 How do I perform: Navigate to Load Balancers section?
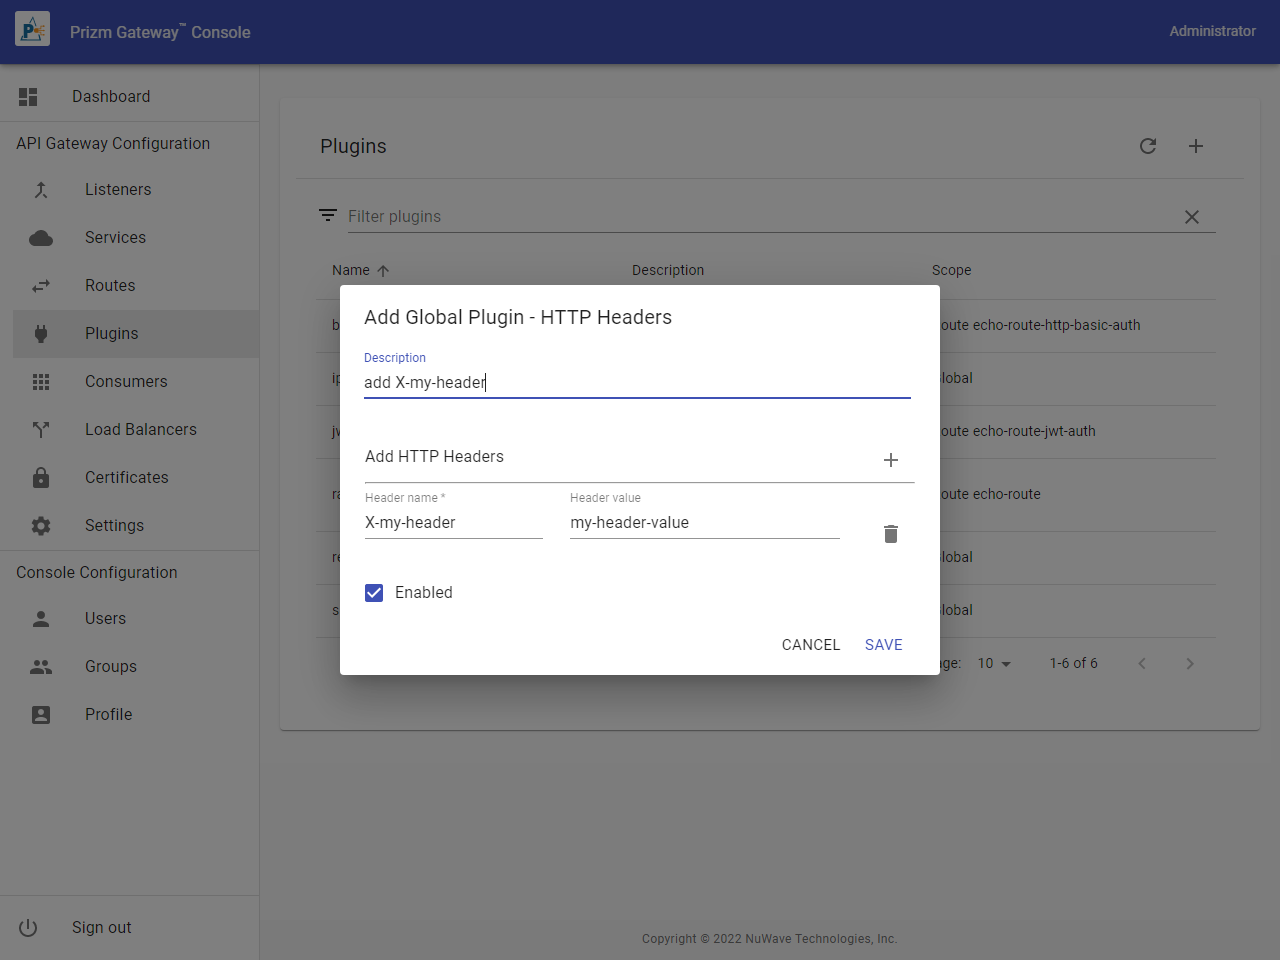point(140,430)
